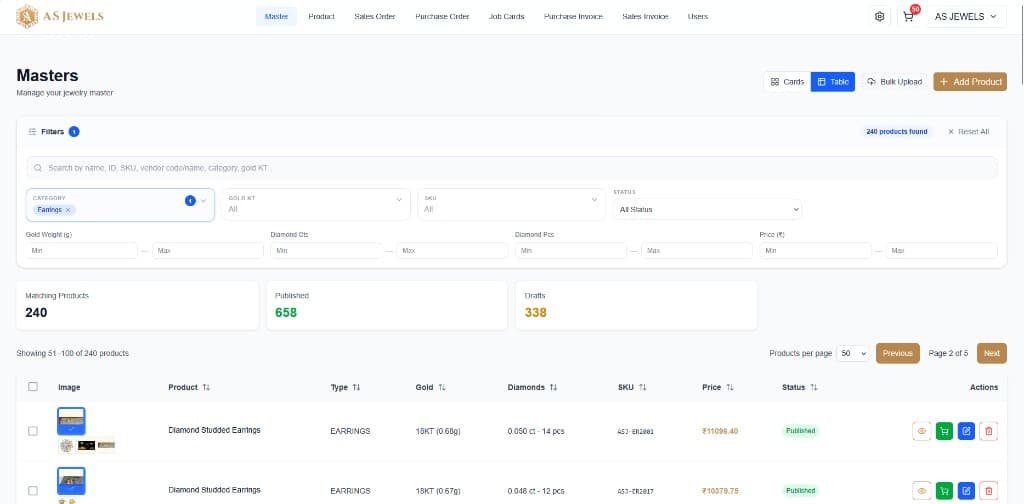Sort table by Type column arrows
Viewport: 1024px width, 504px height.
coord(356,387)
